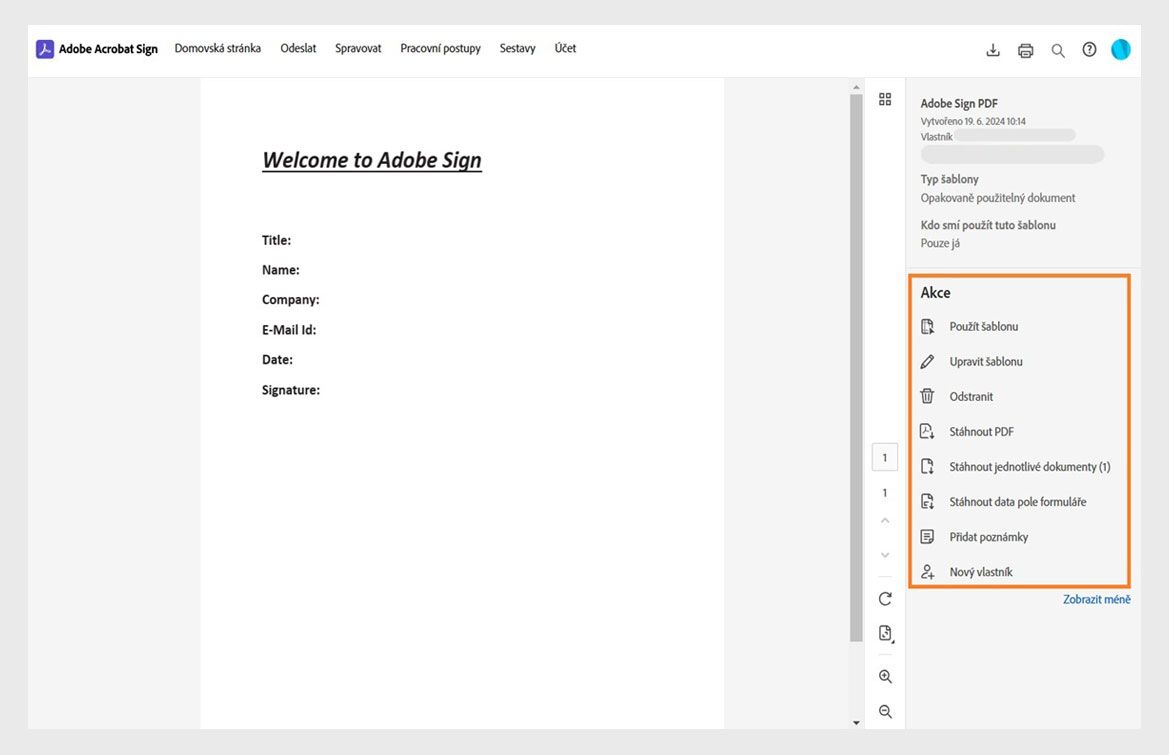
Task: Open help via the question mark icon
Action: [x=1089, y=50]
